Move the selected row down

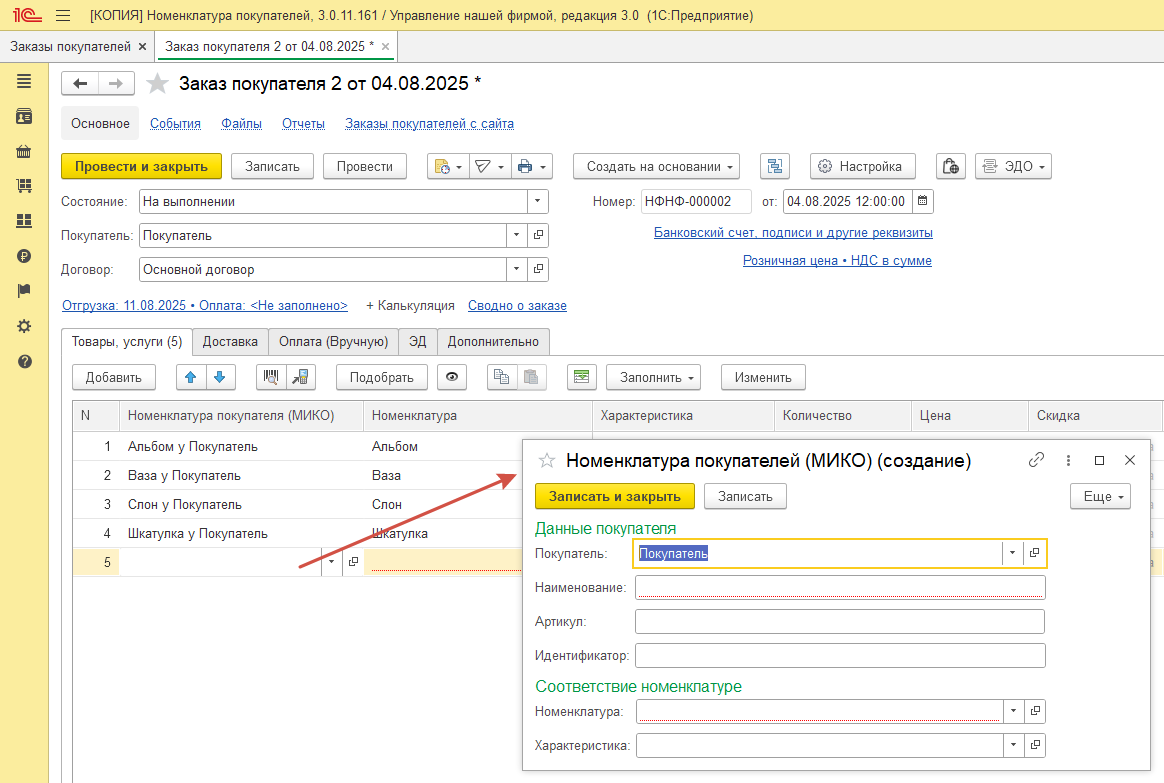tap(220, 377)
